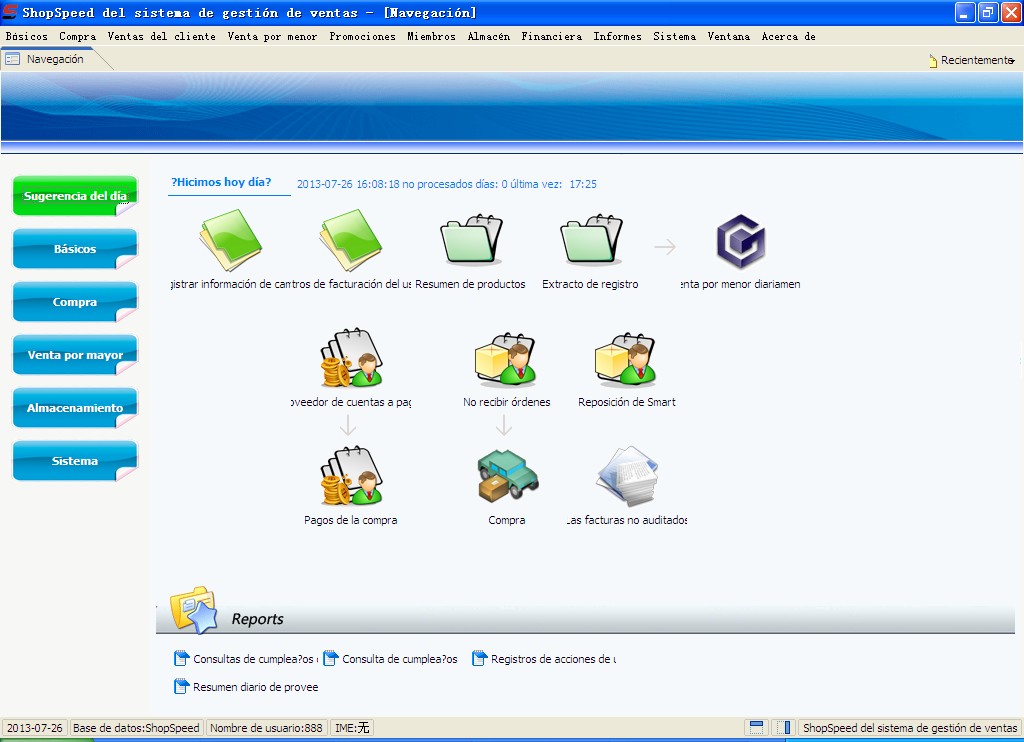
Task: Click the vertical layout icon in status bar
Action: point(784,728)
